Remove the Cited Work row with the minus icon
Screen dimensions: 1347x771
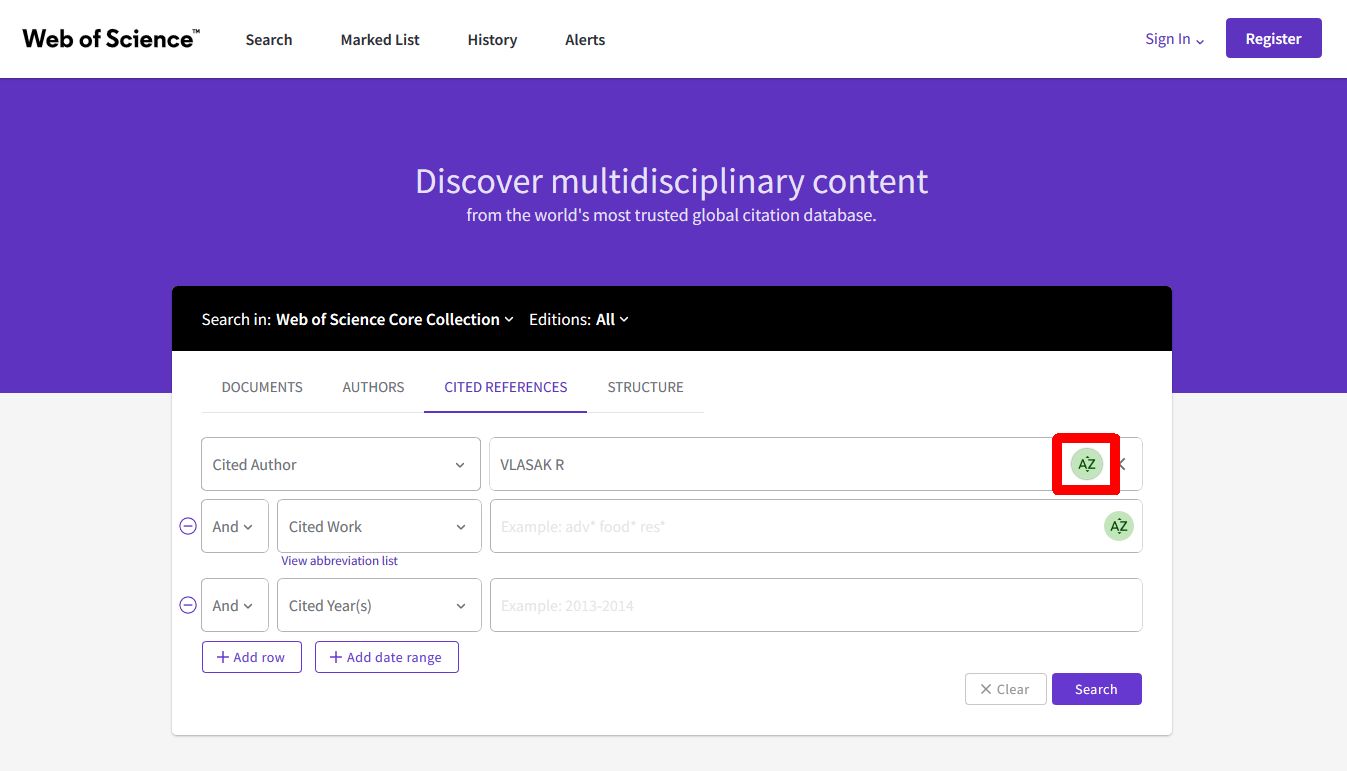[188, 526]
